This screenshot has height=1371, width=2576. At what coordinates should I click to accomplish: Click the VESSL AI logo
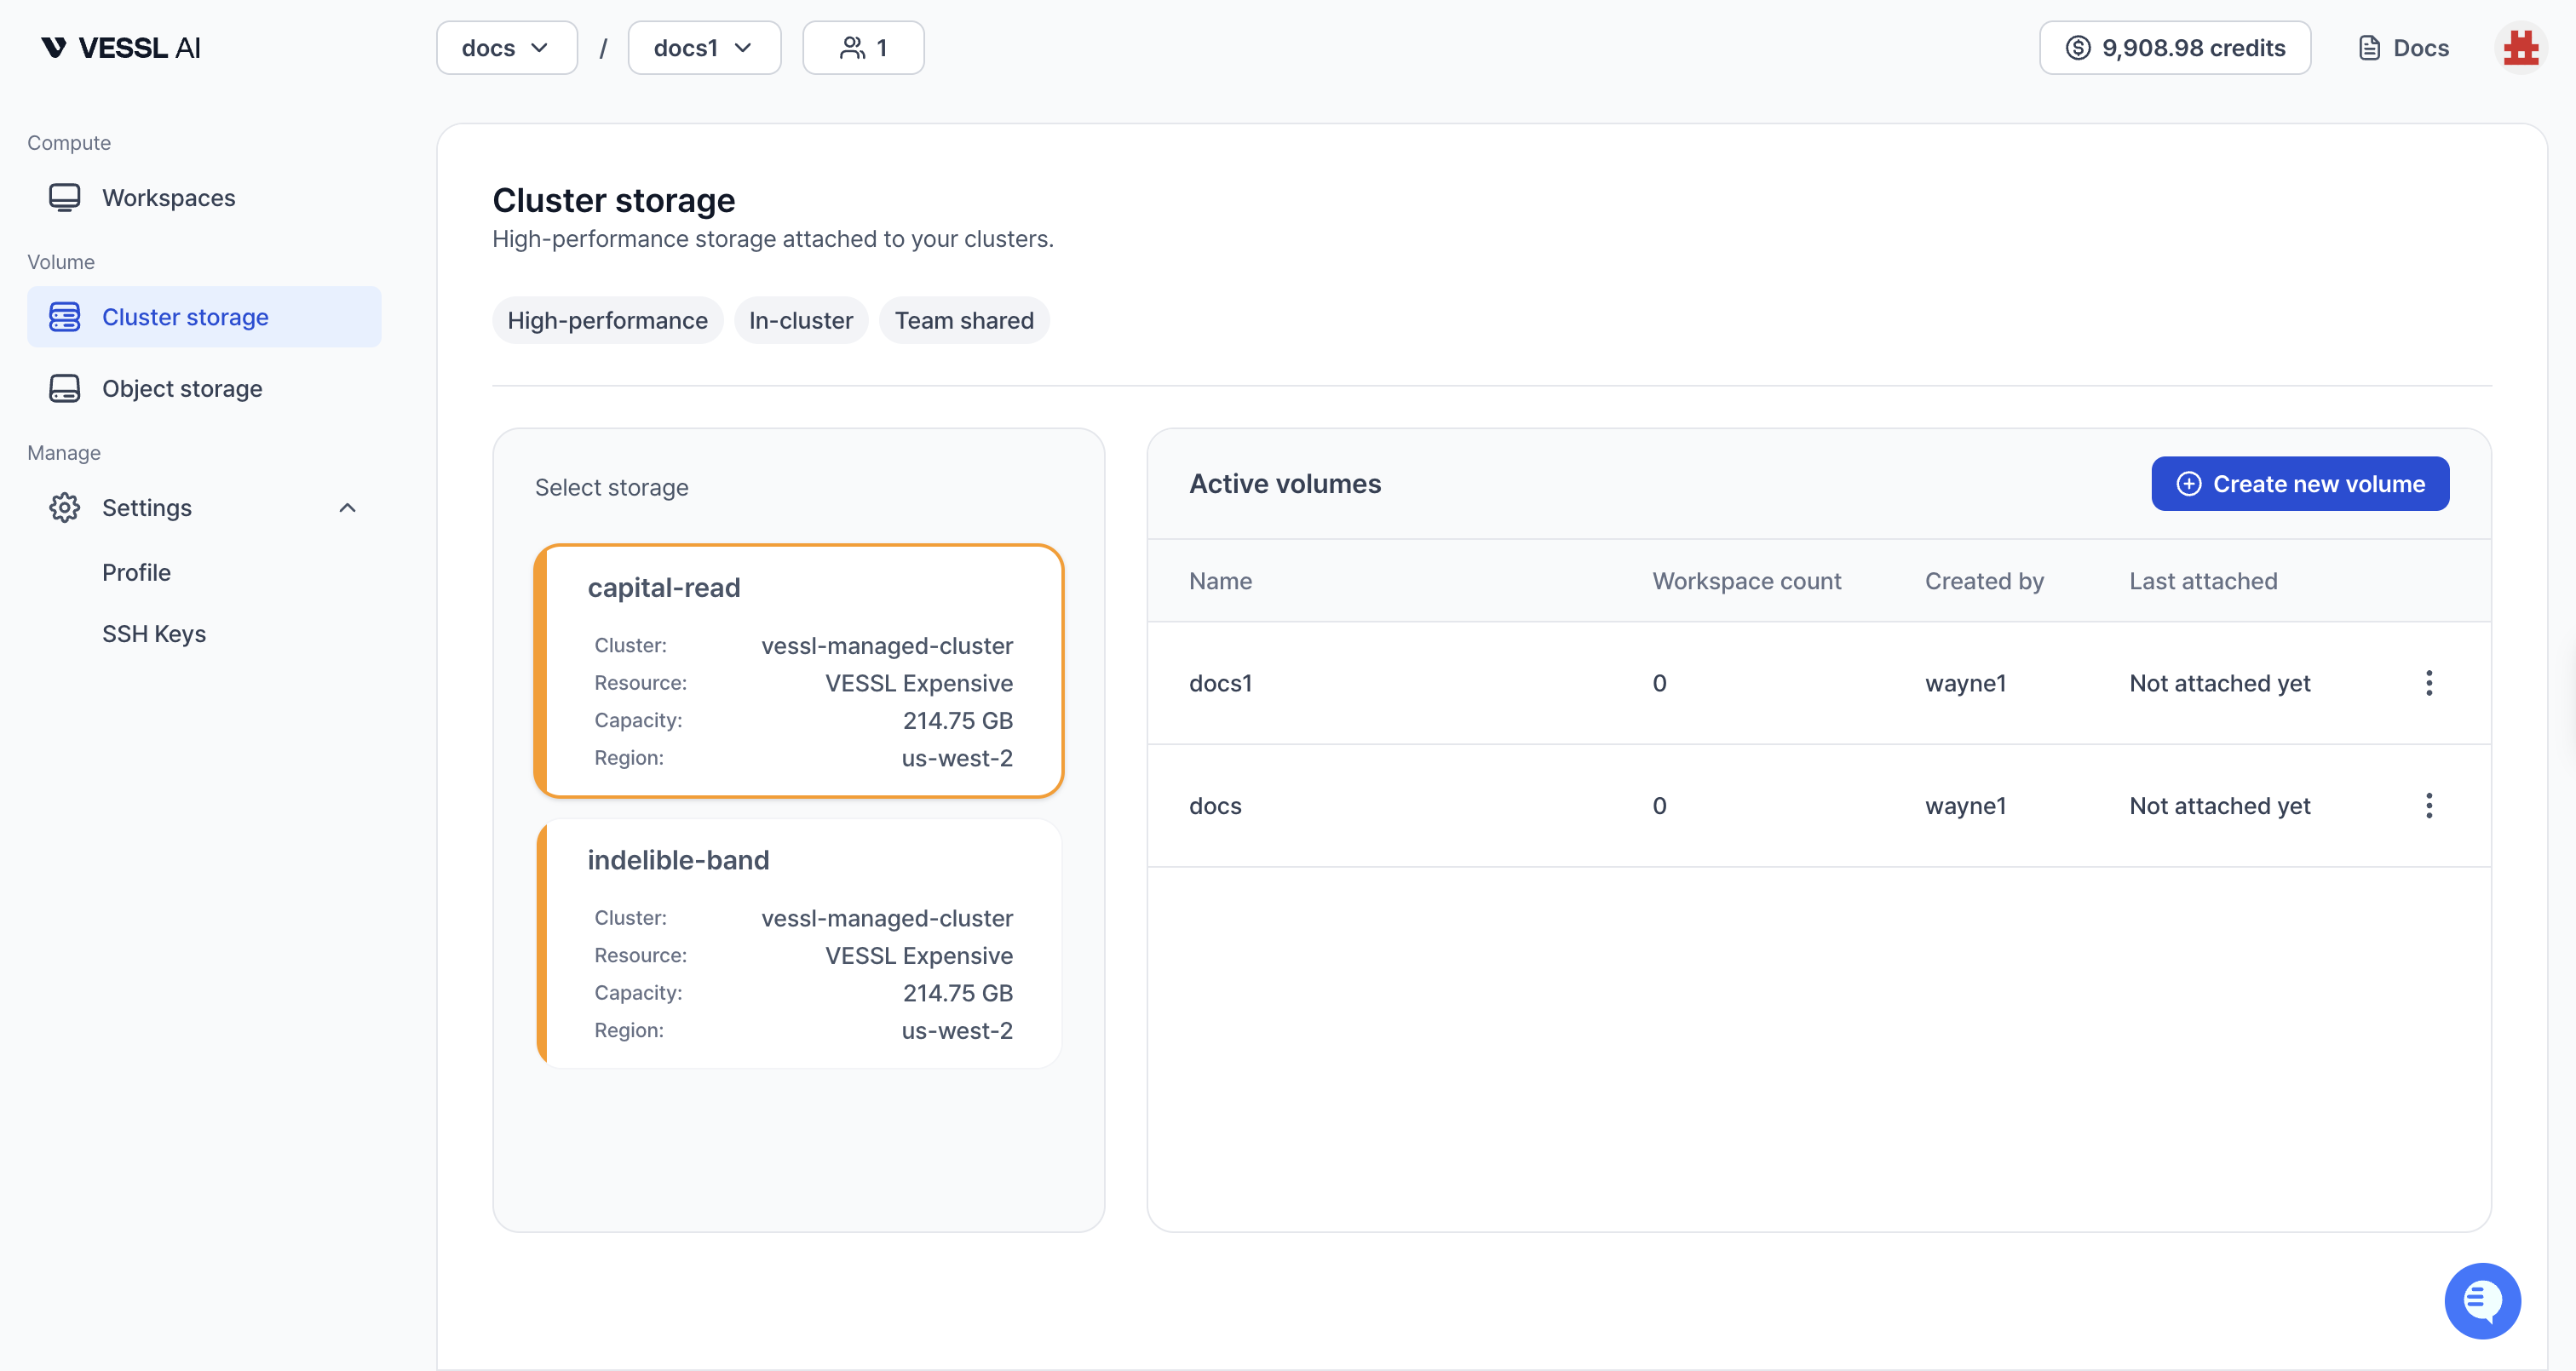pos(120,47)
